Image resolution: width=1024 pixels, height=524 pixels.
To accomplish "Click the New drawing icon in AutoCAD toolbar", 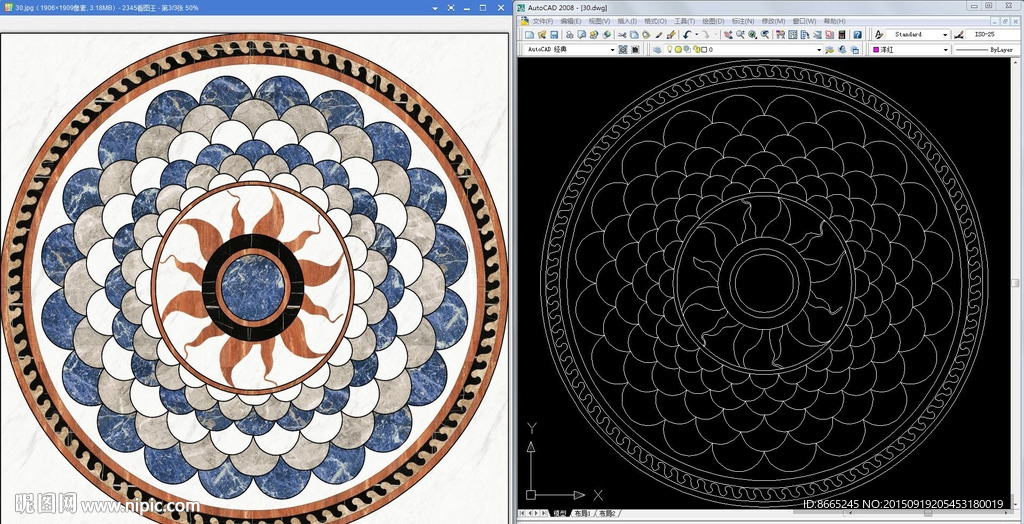I will [528, 35].
